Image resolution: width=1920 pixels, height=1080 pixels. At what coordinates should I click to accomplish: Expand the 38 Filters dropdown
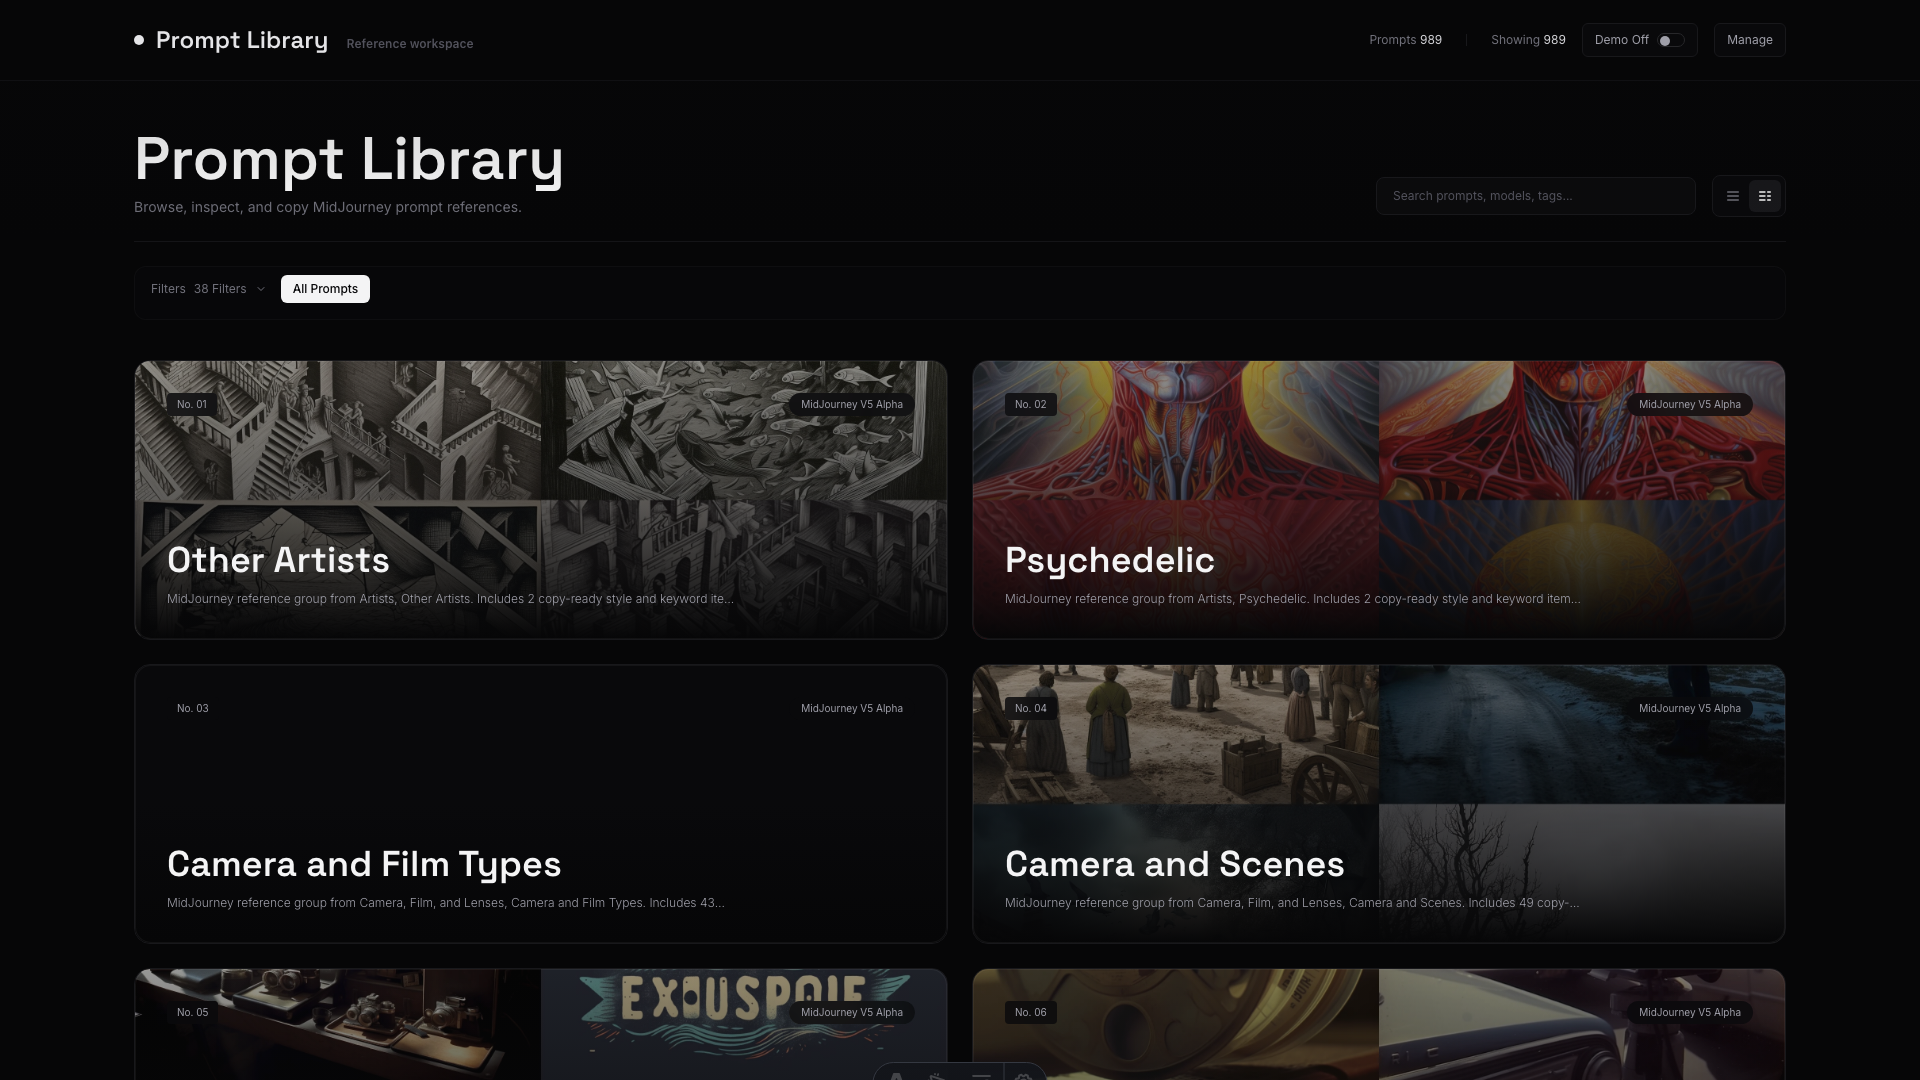(208, 289)
